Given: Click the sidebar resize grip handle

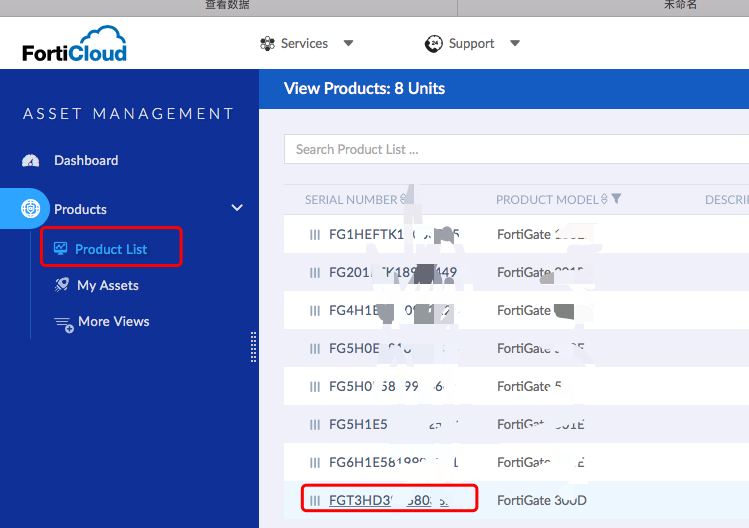Looking at the screenshot, I should [x=253, y=347].
